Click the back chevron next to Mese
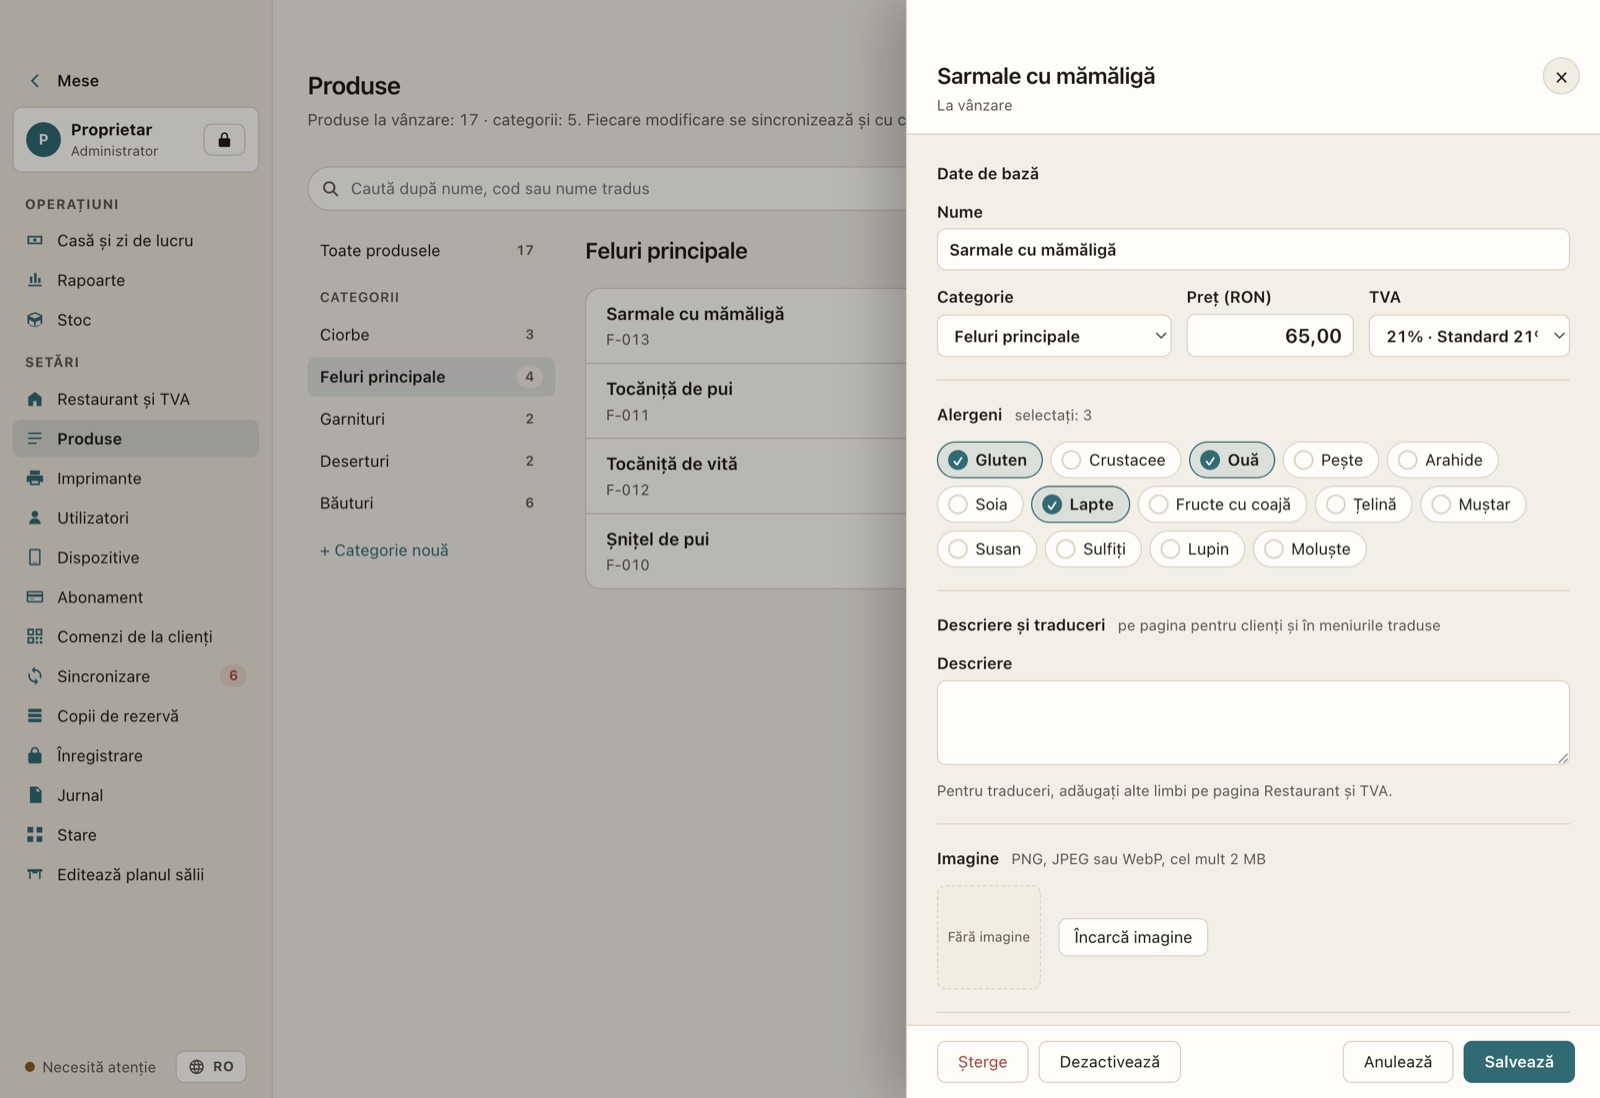The width and height of the screenshot is (1600, 1098). click(x=35, y=81)
